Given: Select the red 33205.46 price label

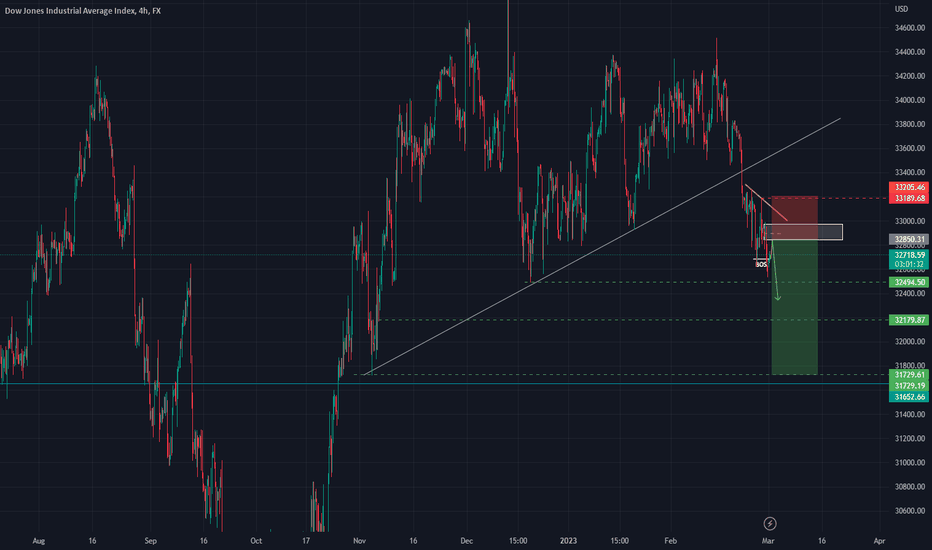Looking at the screenshot, I should coord(909,187).
